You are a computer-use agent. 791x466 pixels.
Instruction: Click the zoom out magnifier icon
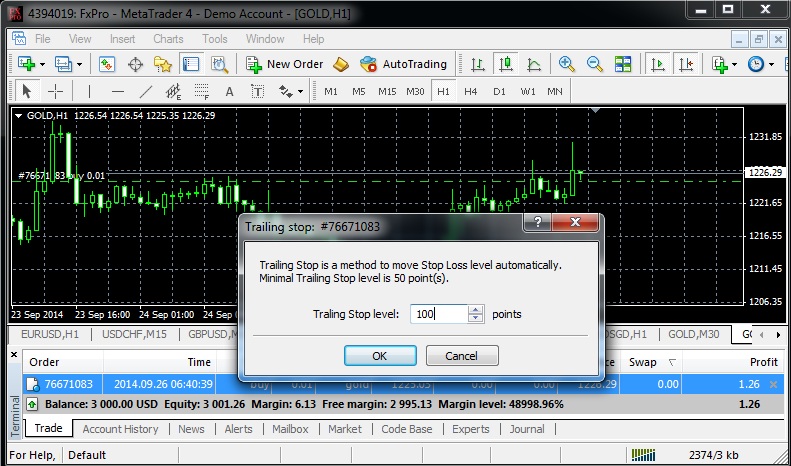pos(594,64)
